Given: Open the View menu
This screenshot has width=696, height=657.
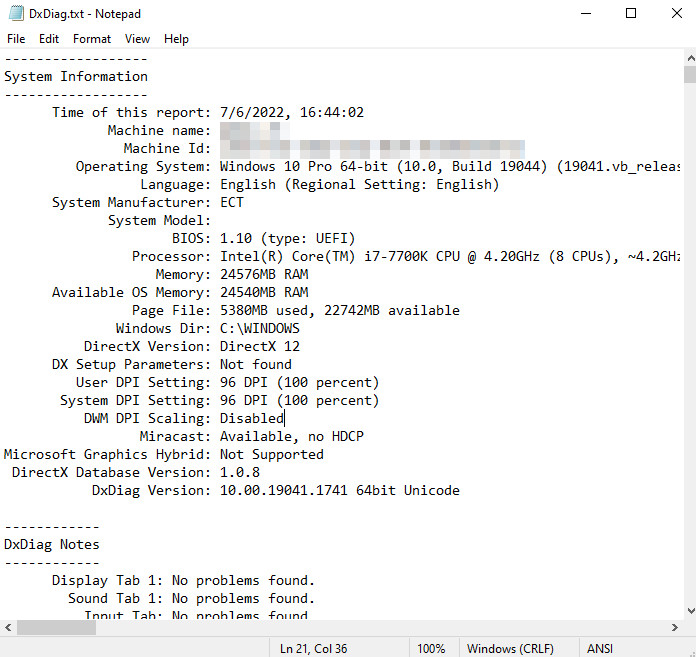Looking at the screenshot, I should click(x=137, y=39).
